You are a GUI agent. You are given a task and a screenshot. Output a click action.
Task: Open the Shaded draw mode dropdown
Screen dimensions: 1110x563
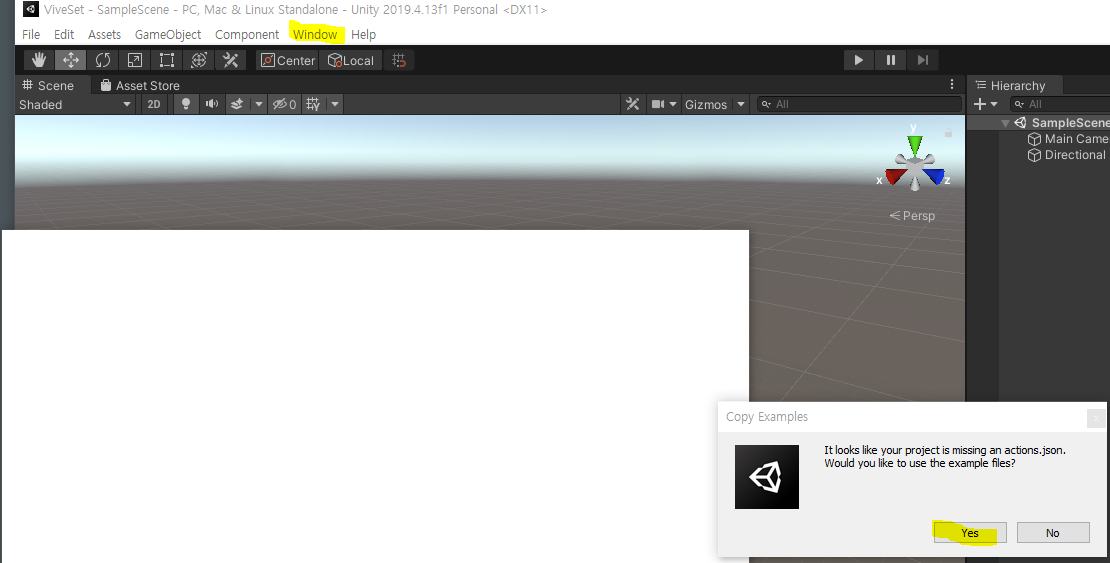(x=75, y=104)
